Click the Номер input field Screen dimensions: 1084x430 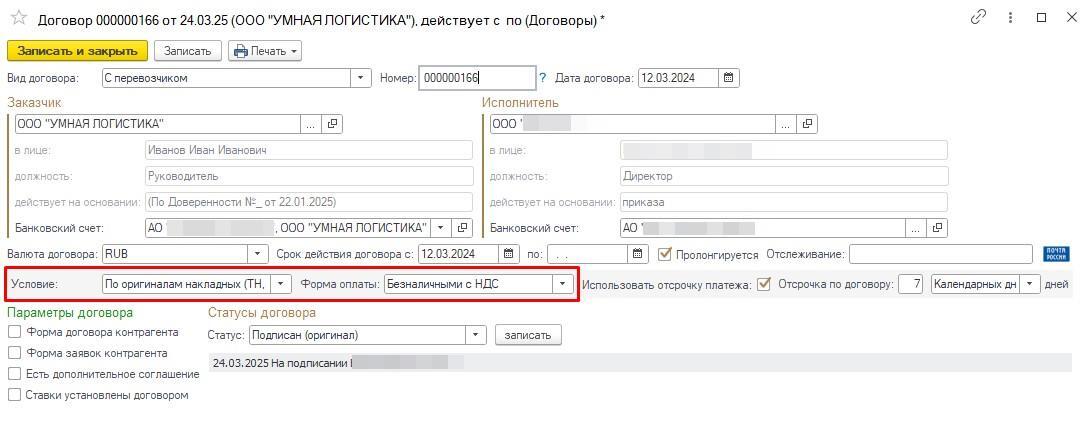(477, 78)
